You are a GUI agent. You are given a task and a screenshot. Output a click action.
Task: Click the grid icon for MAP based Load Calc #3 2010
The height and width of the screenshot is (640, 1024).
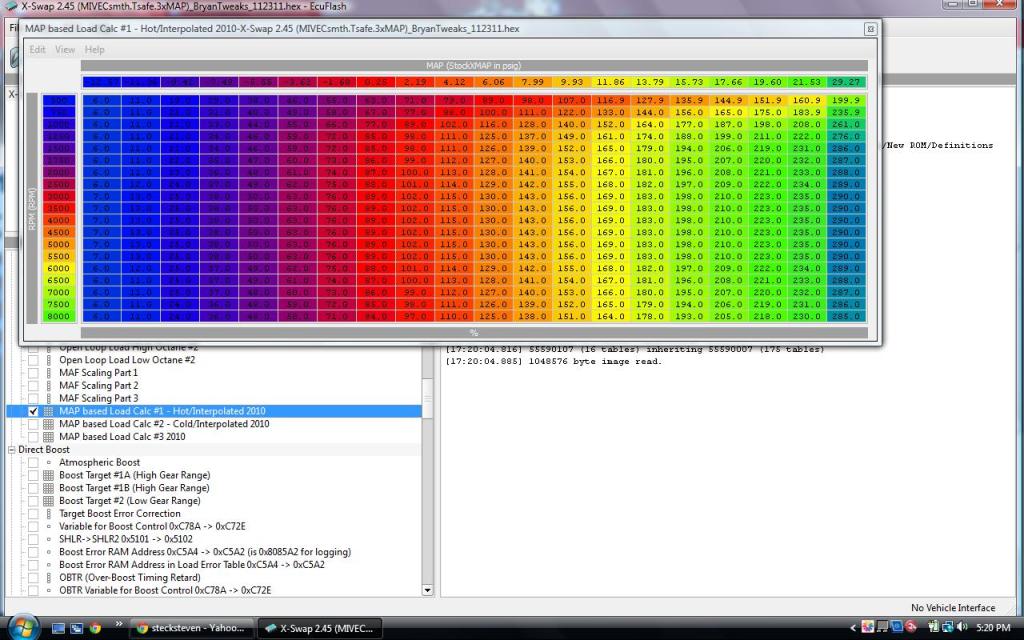pyautogui.click(x=48, y=437)
